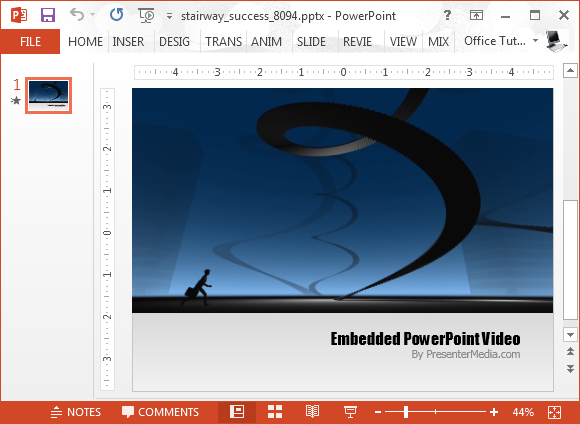The height and width of the screenshot is (424, 580).
Task: Toggle the Comments pane
Action: 160,412
